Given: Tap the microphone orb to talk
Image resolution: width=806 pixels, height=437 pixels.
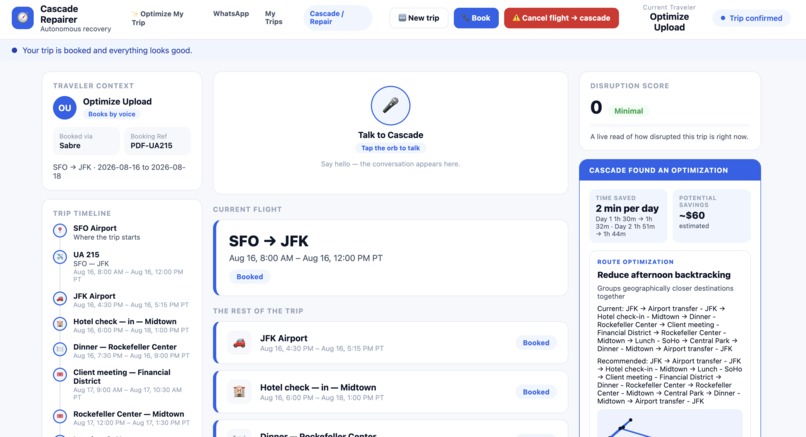Looking at the screenshot, I should [390, 105].
